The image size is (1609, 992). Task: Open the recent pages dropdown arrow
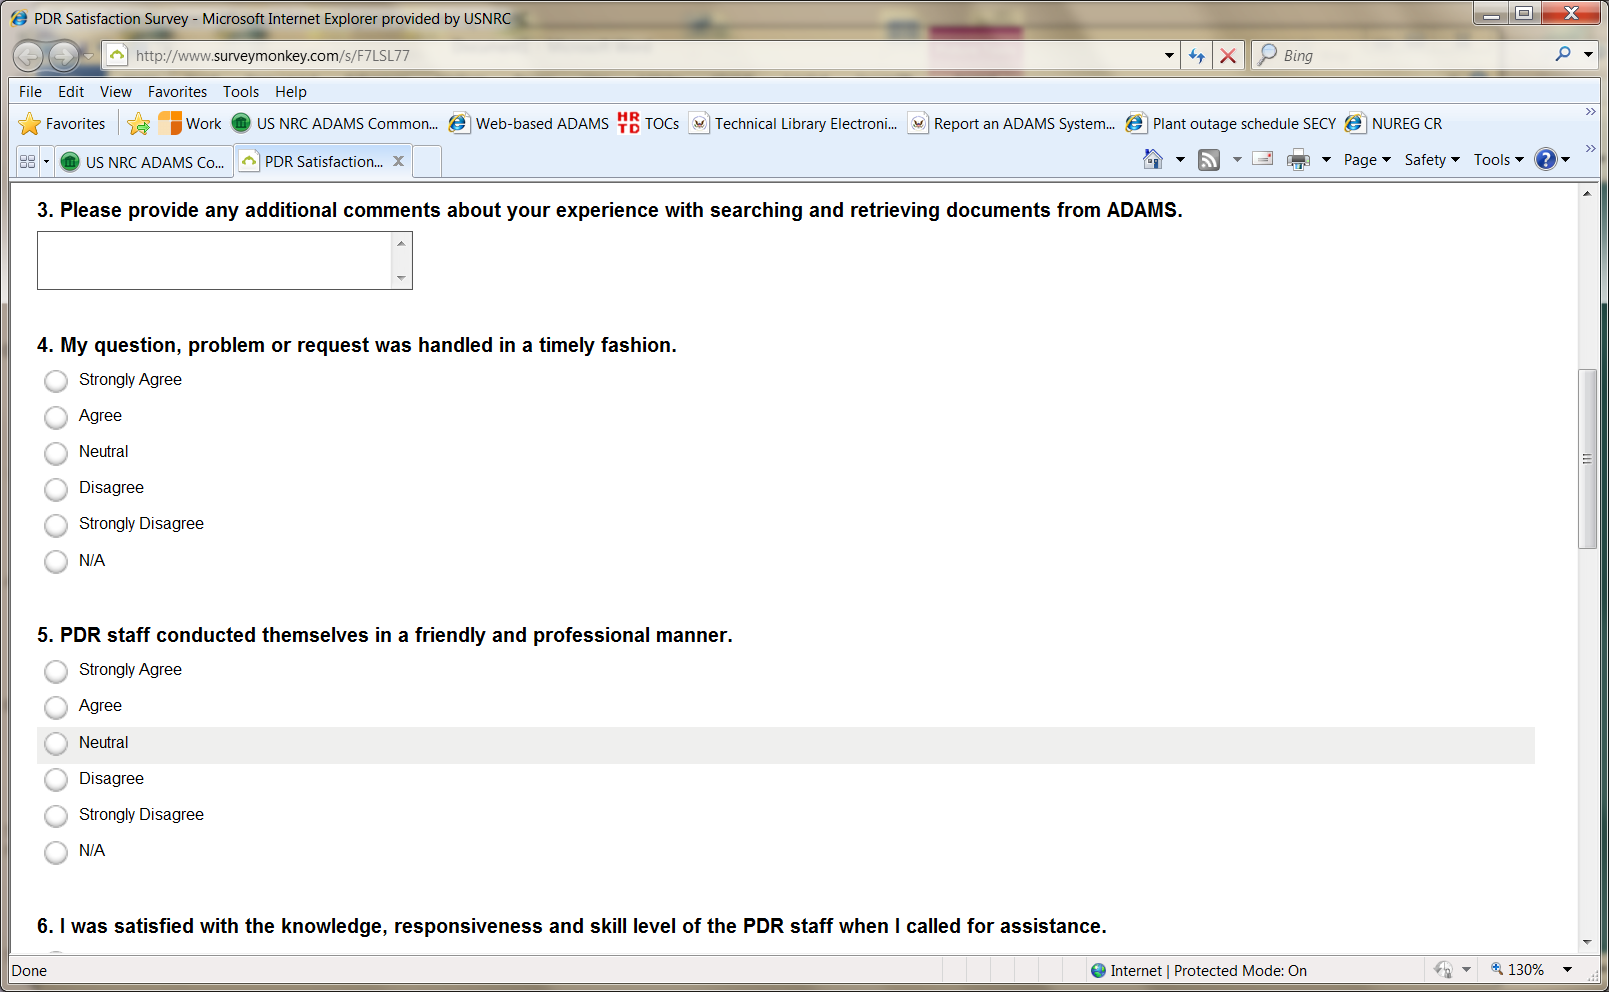coord(88,56)
